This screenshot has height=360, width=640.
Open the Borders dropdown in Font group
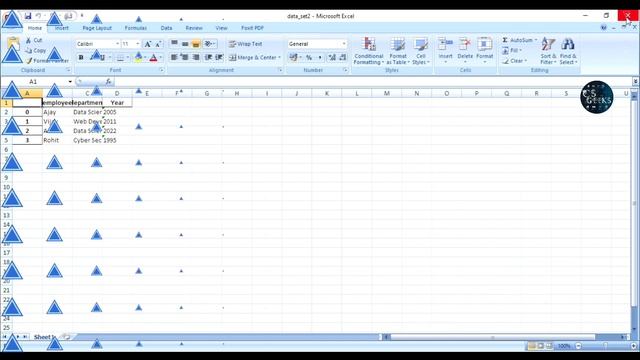click(x=127, y=58)
